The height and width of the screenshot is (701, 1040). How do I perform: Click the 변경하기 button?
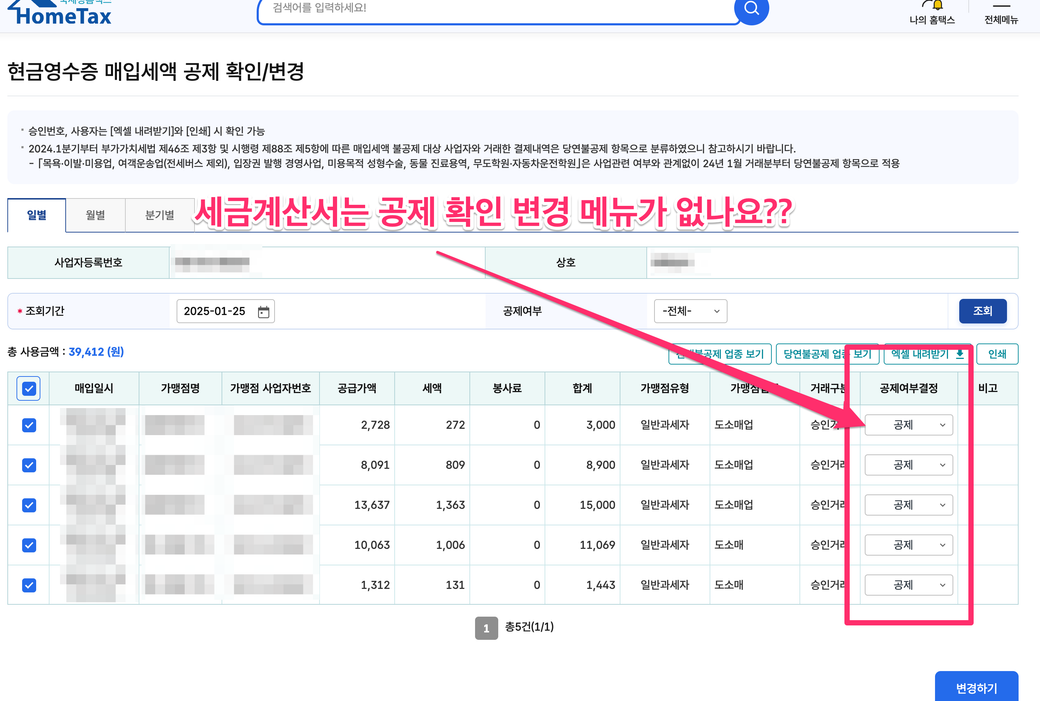click(976, 688)
